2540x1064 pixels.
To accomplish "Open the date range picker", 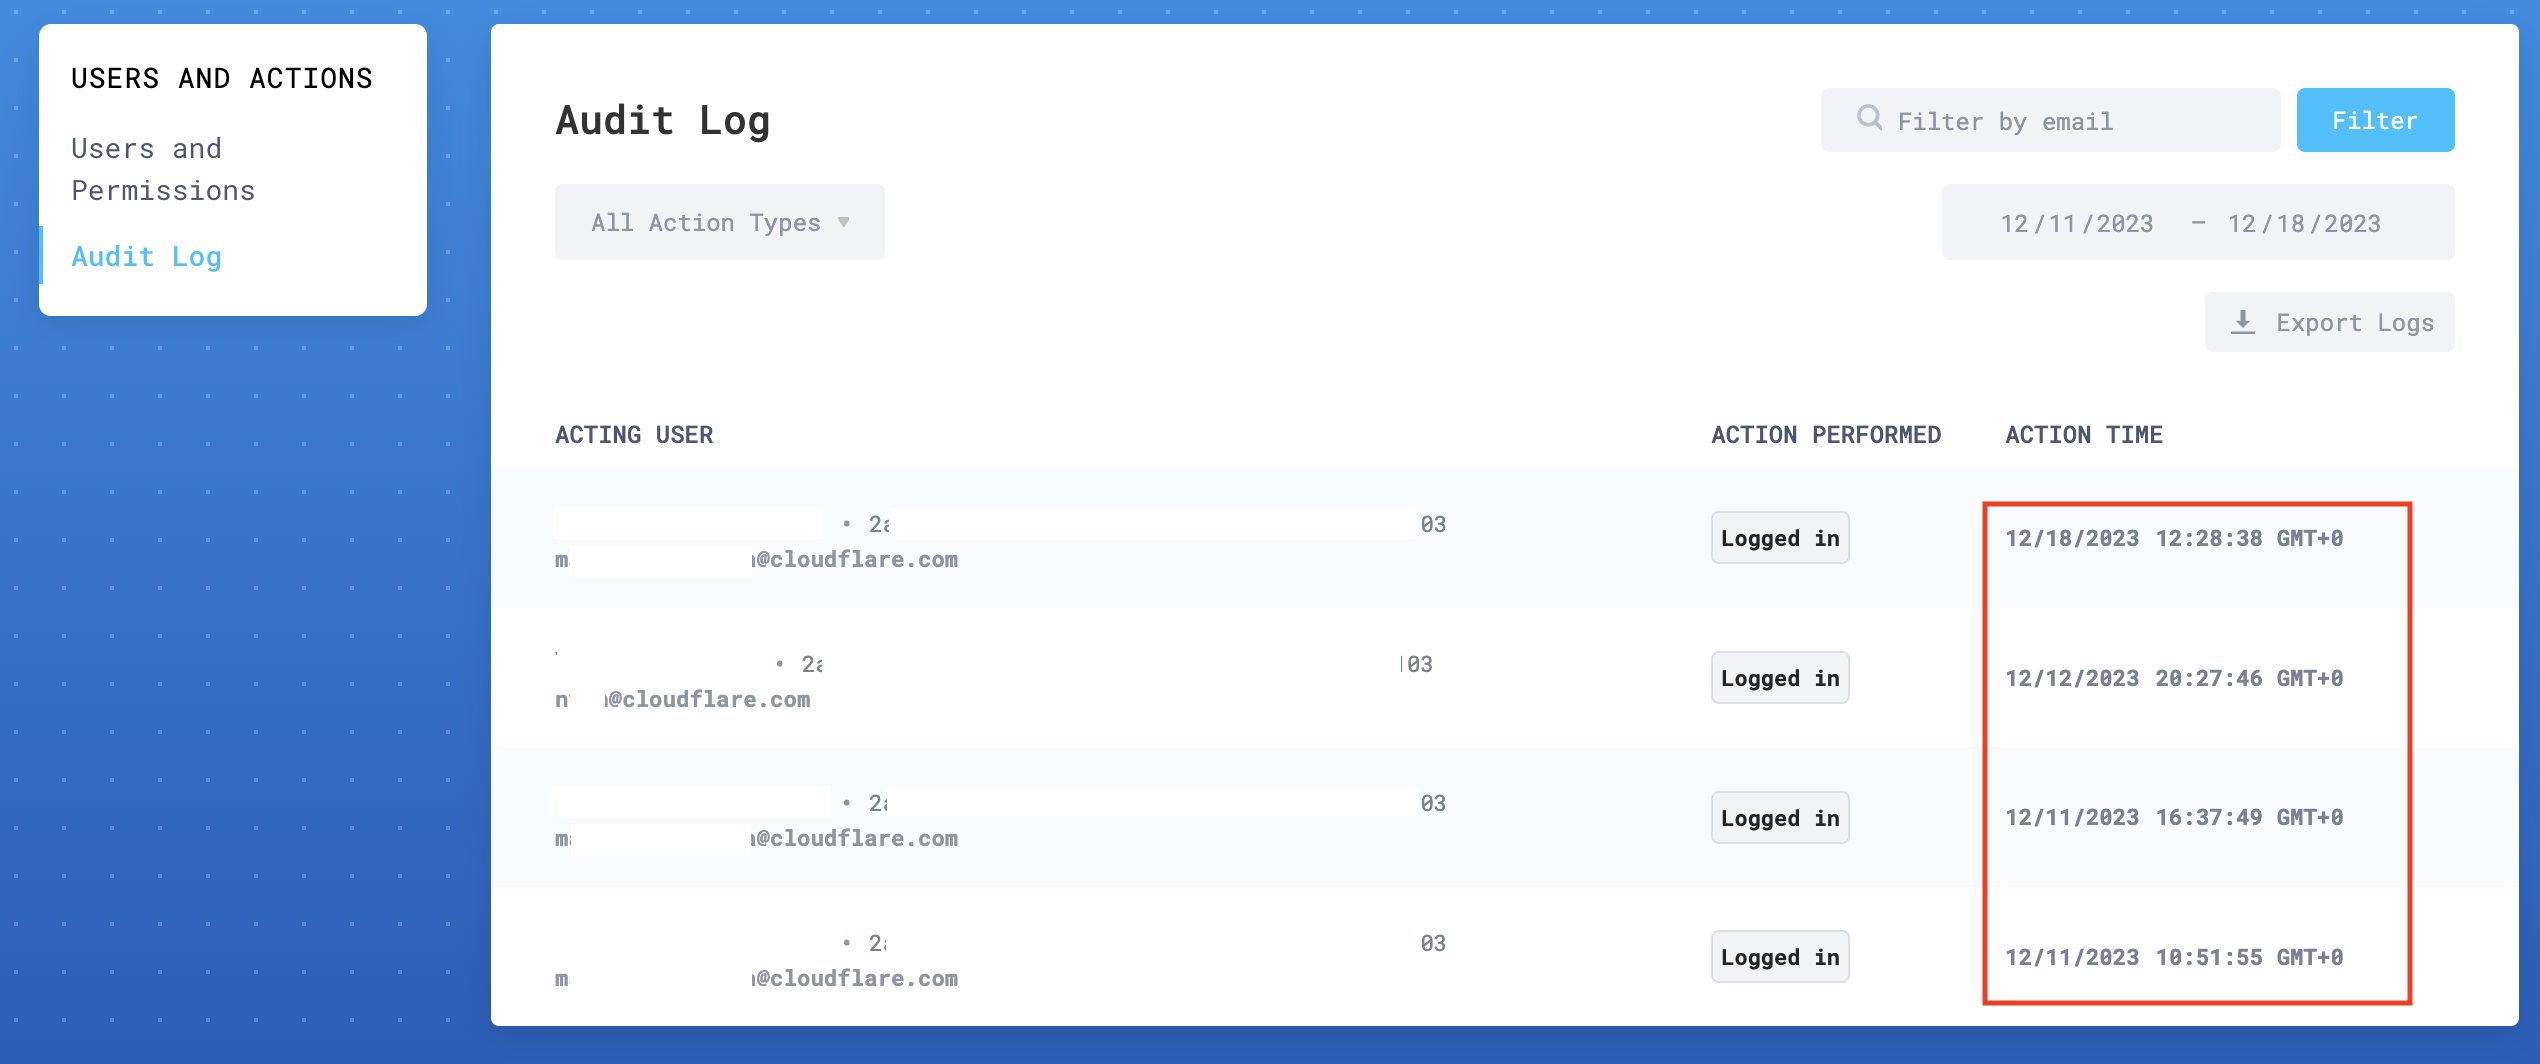I will coord(2197,222).
